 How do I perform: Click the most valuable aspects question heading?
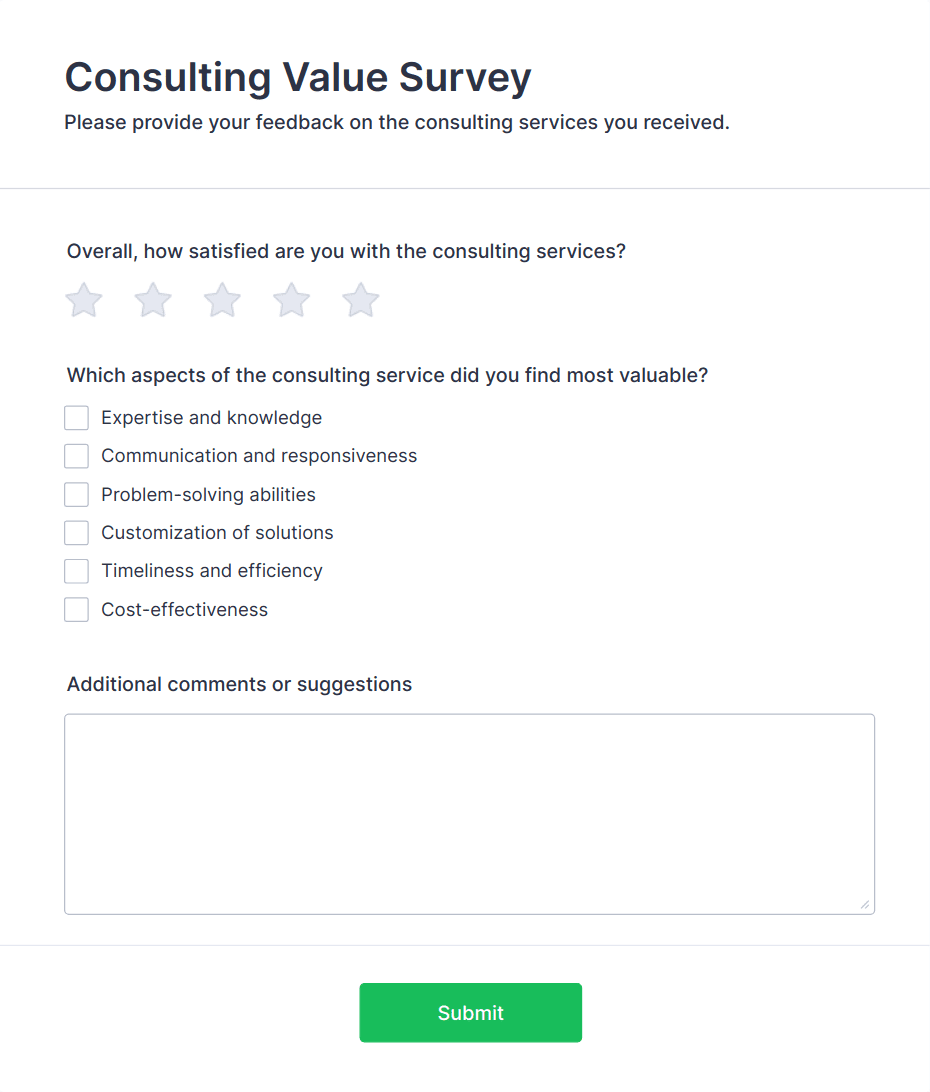(388, 375)
